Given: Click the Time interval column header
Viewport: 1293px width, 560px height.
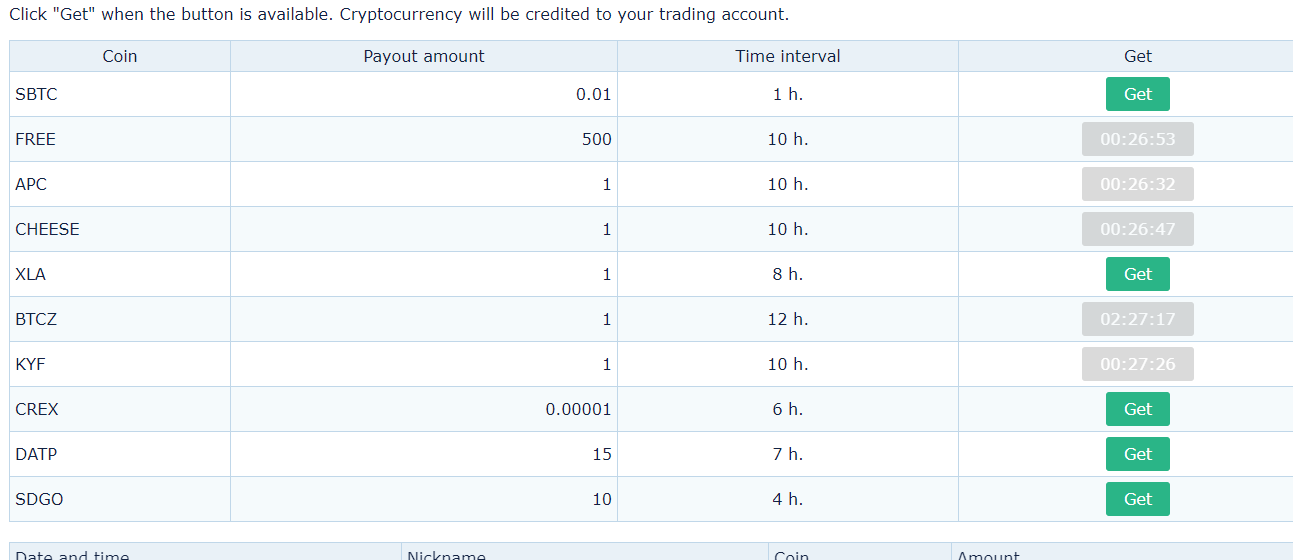Looking at the screenshot, I should pos(788,56).
